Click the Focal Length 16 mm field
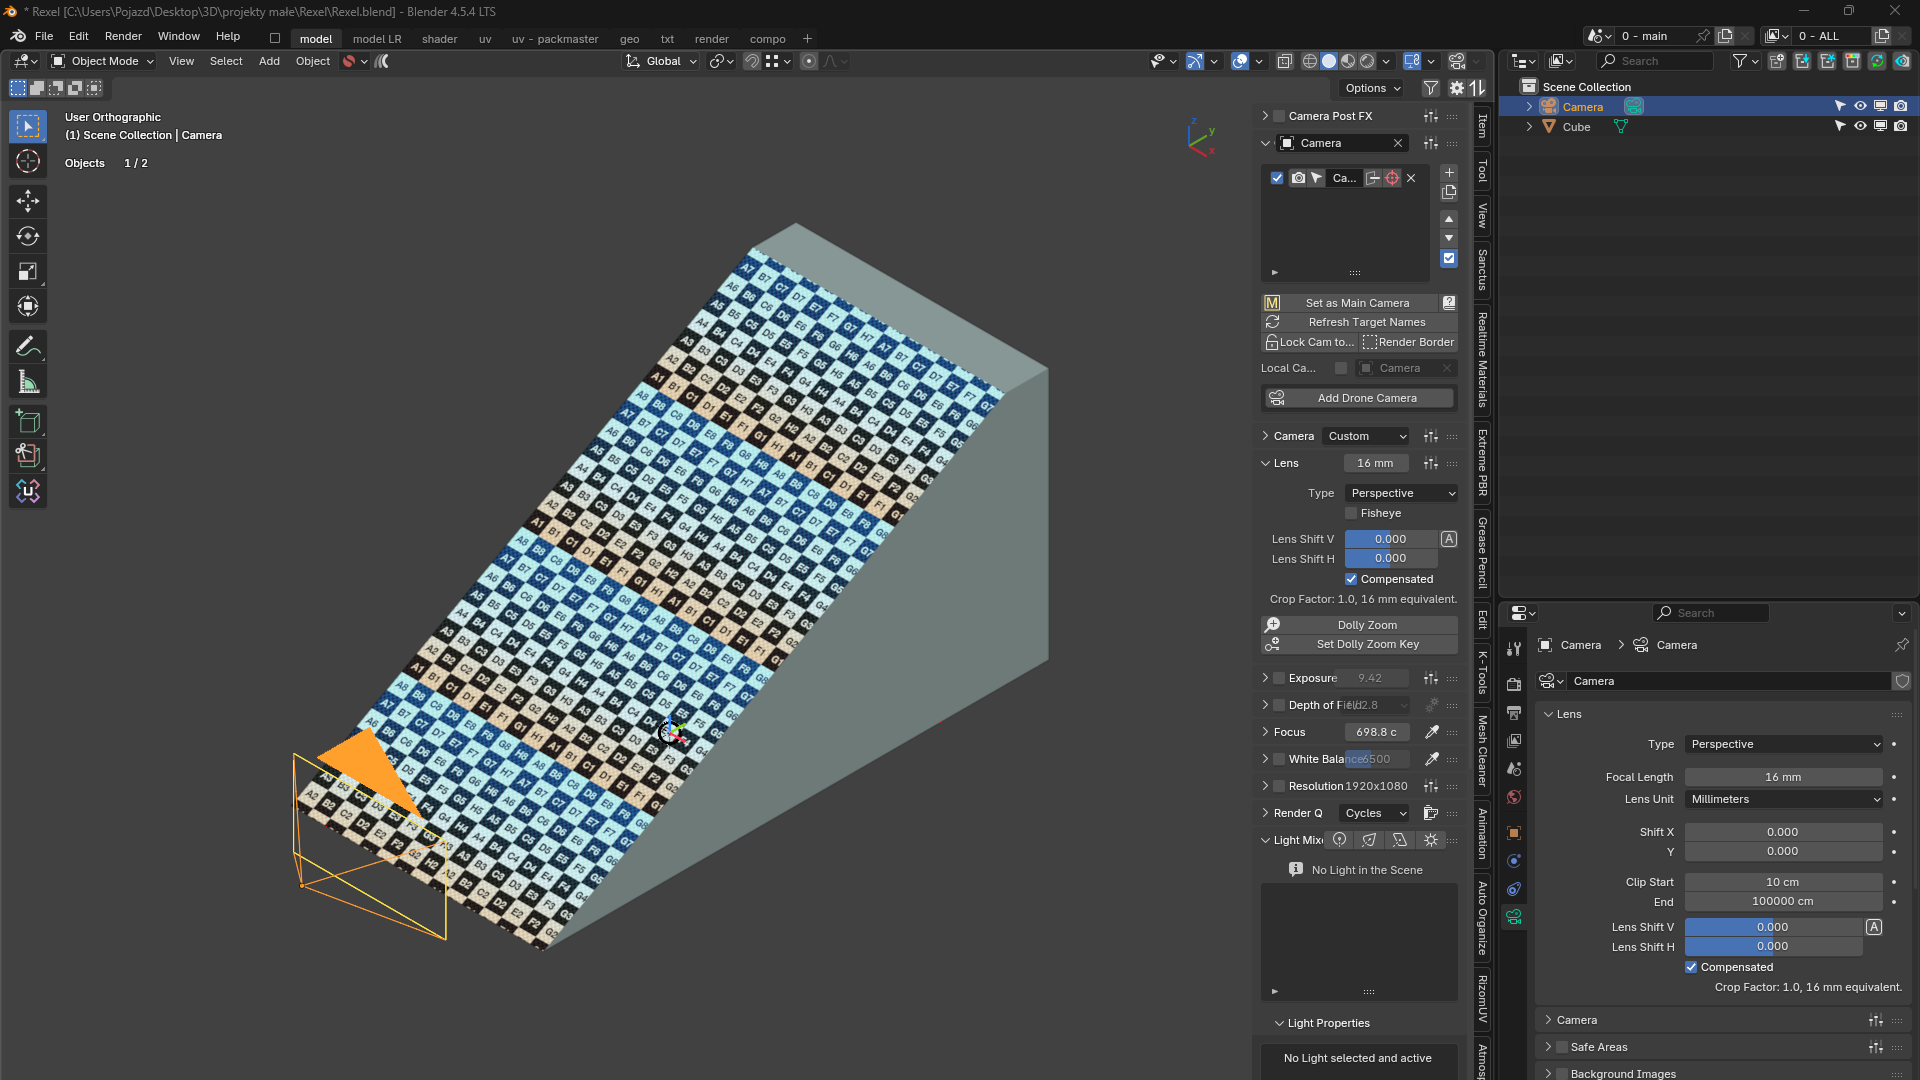1920x1080 pixels. 1784,777
